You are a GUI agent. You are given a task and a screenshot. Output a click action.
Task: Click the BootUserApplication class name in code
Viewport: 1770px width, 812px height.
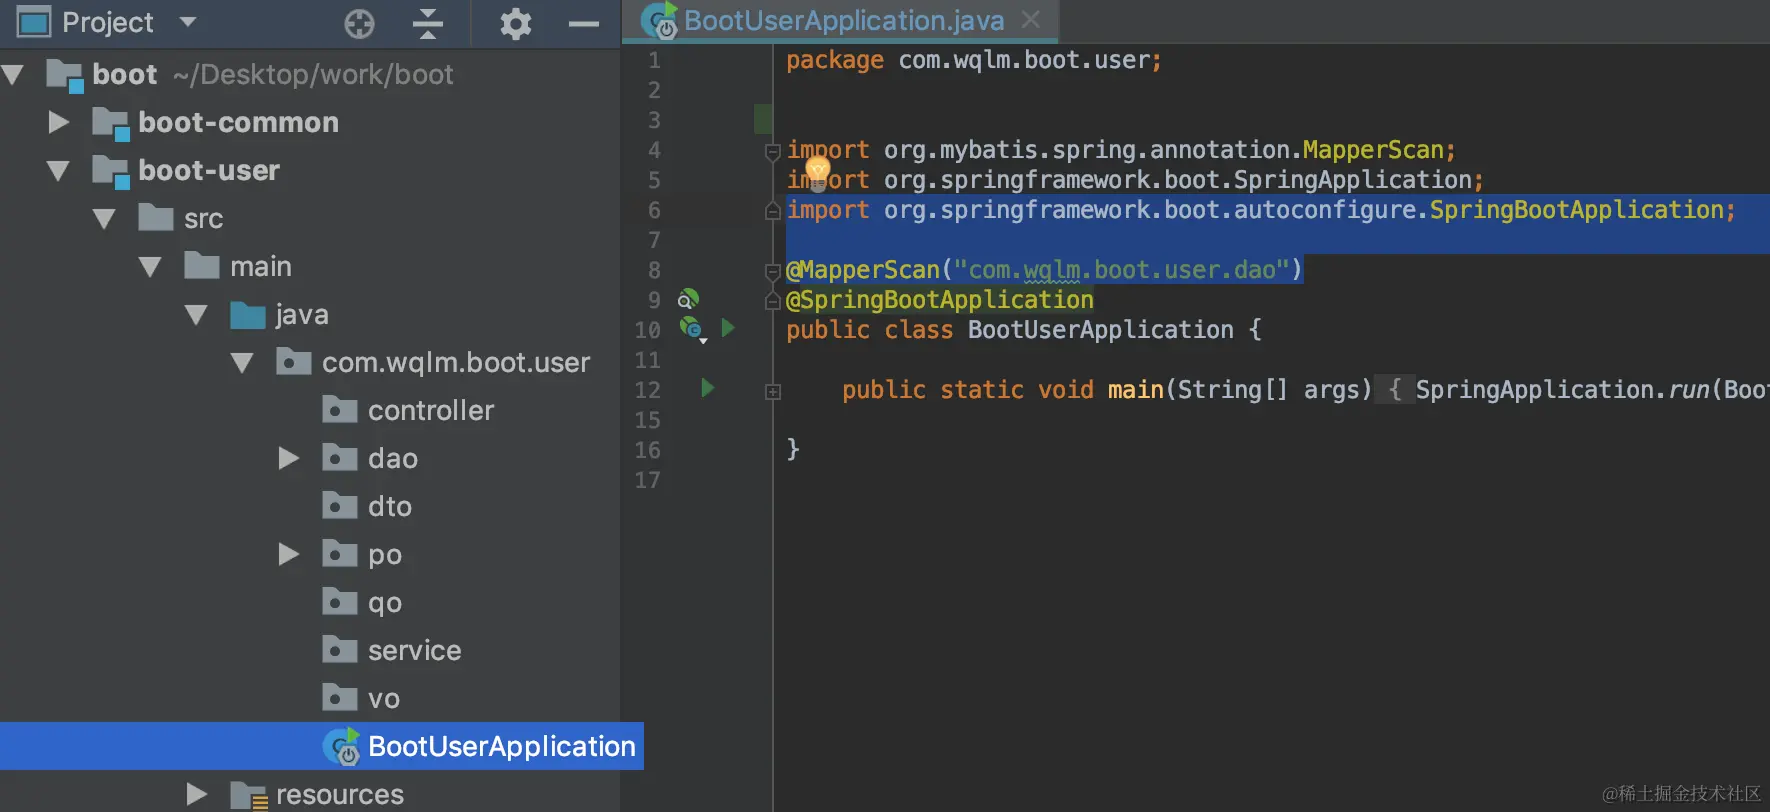pos(1101,330)
